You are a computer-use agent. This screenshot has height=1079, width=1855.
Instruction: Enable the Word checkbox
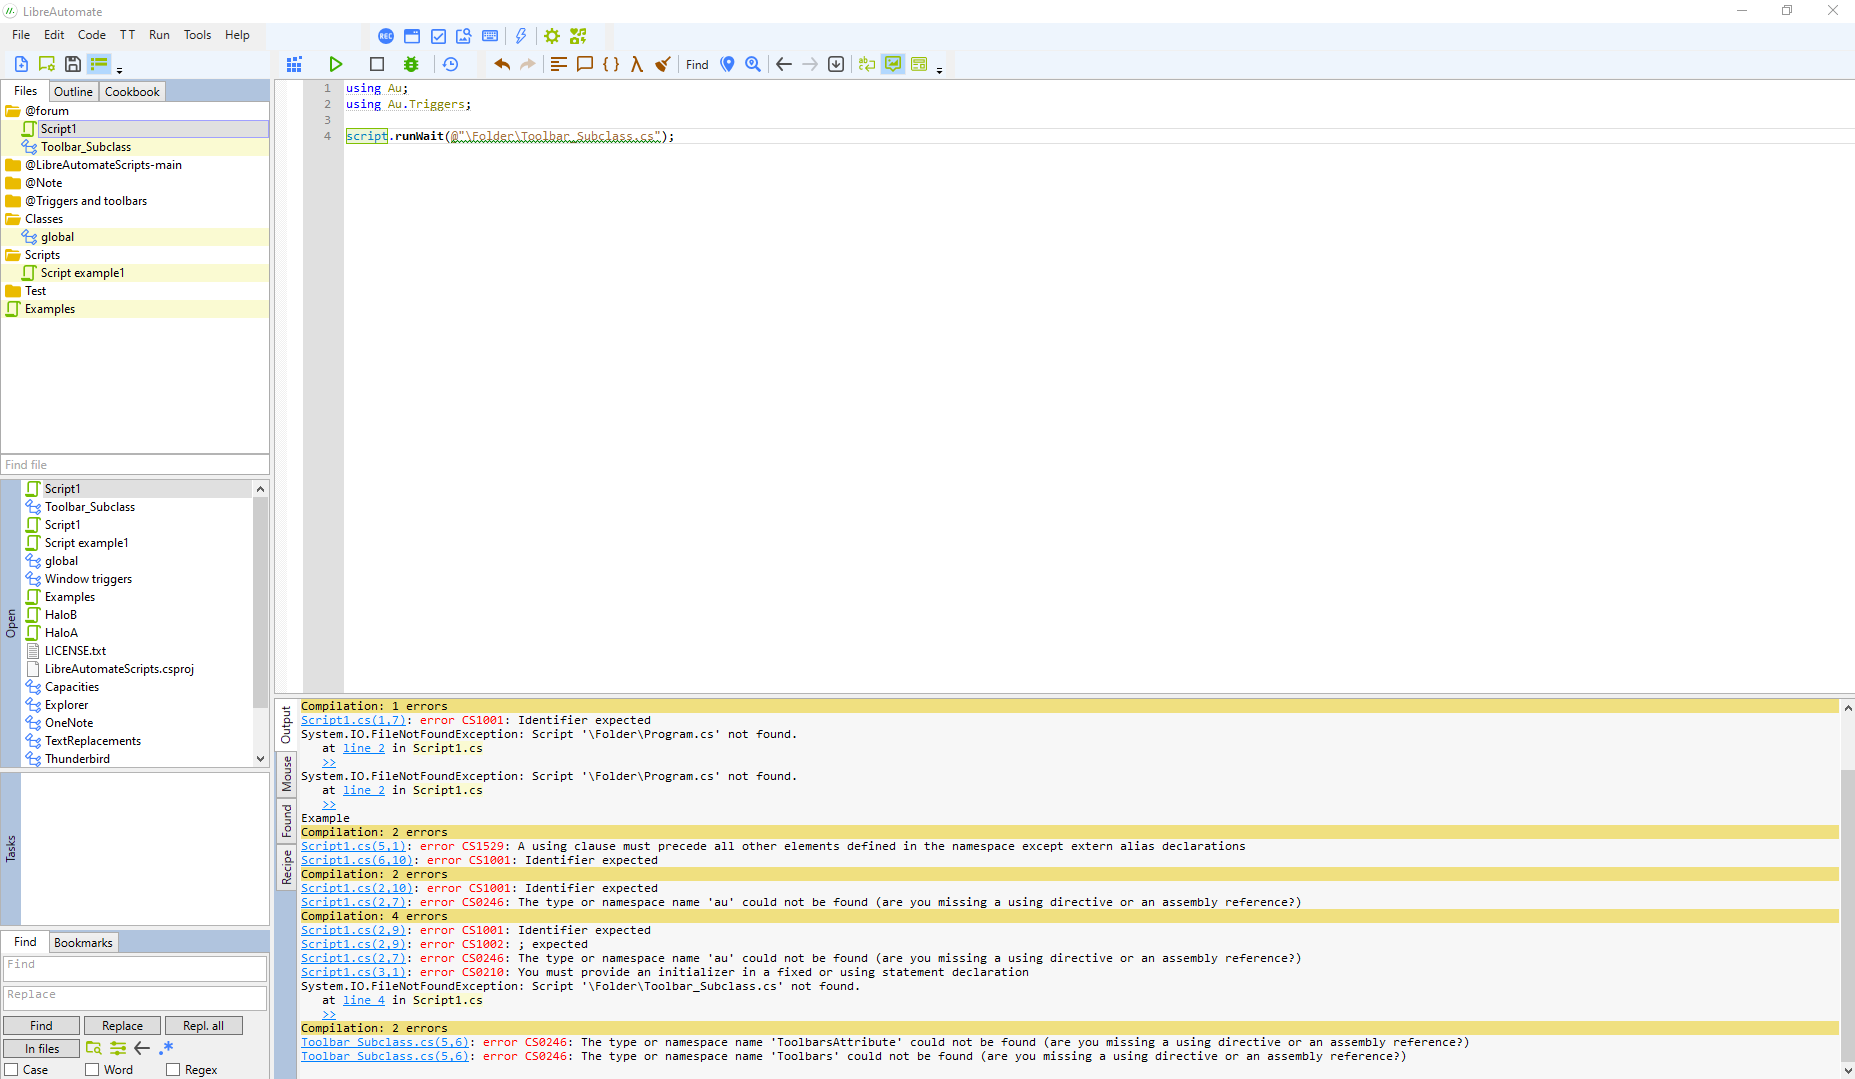92,1070
